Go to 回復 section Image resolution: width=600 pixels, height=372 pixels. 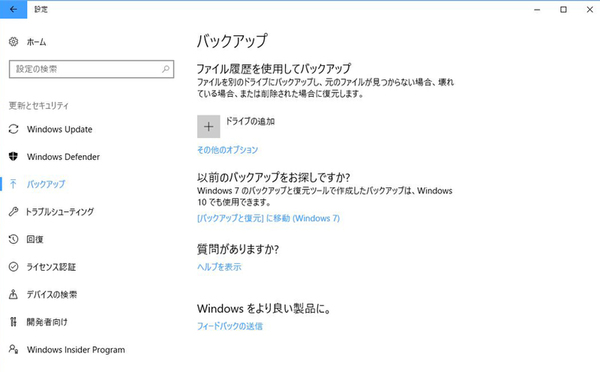(x=34, y=239)
